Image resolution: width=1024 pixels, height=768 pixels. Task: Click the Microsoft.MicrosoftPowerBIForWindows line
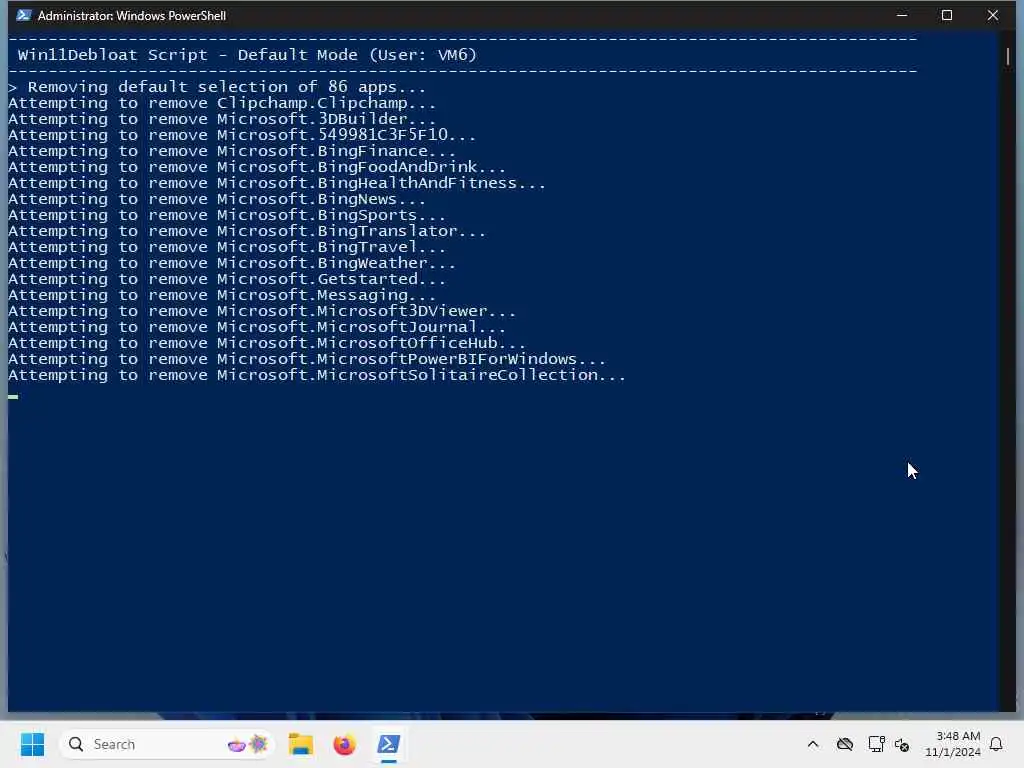(x=307, y=359)
